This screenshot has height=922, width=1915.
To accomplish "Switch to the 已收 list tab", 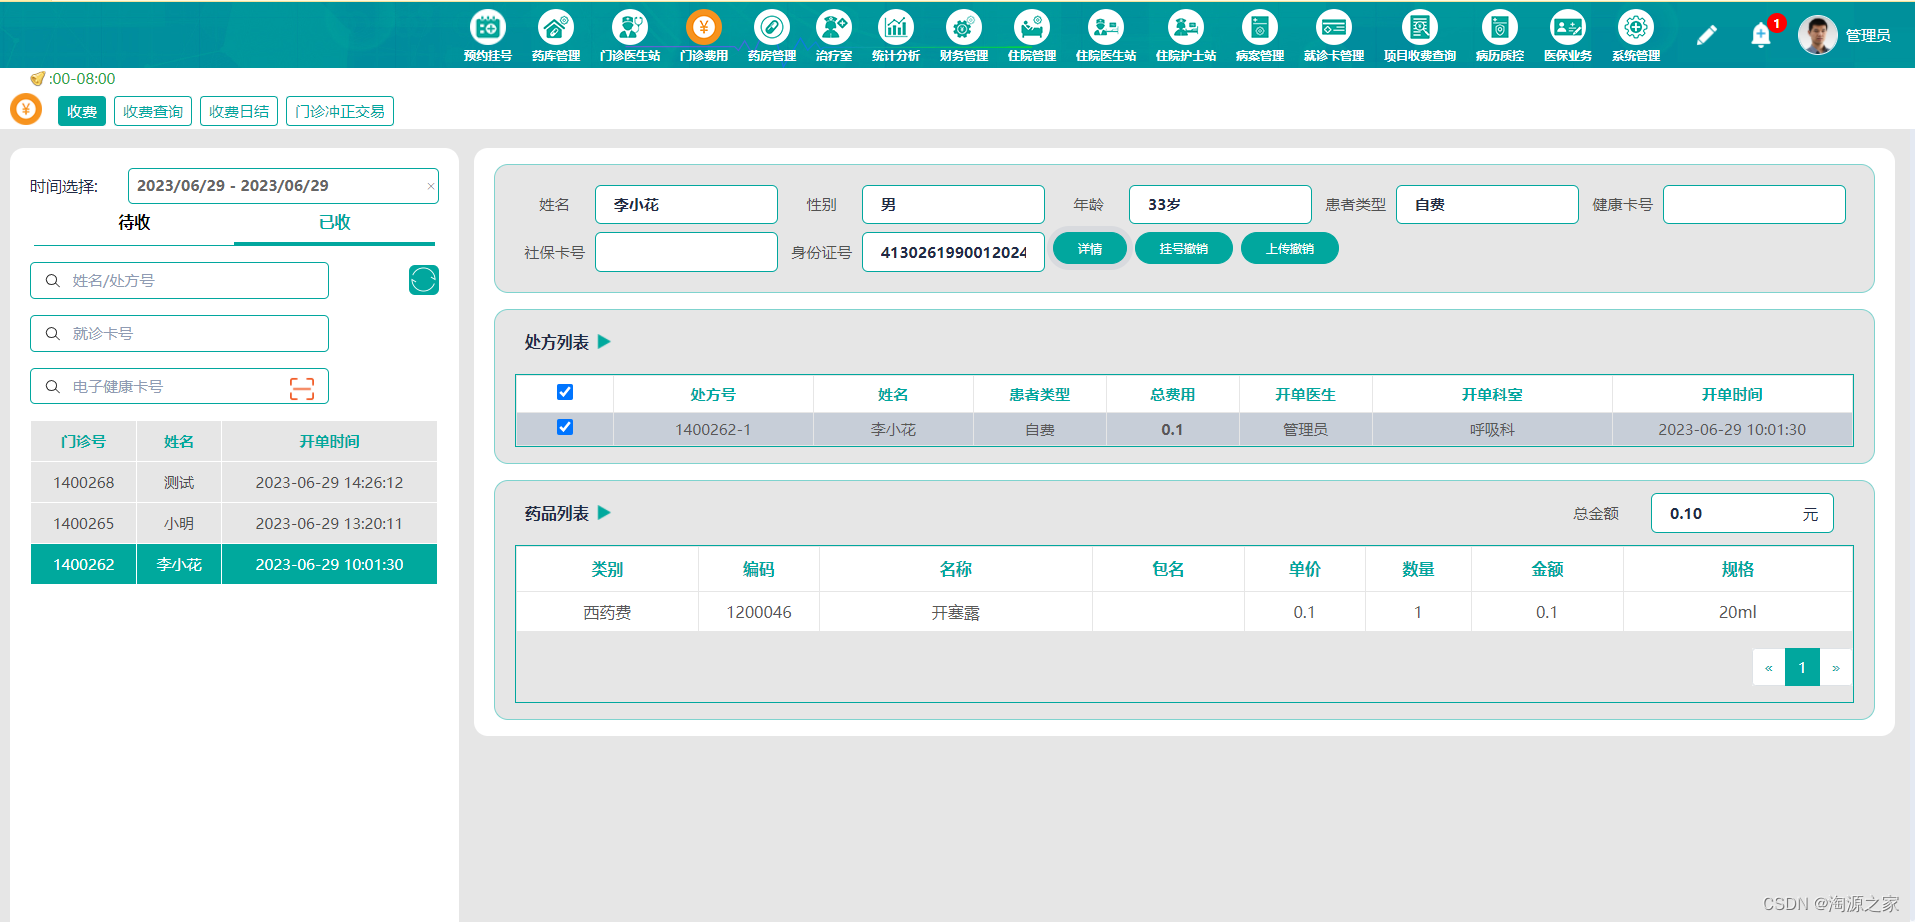I will tap(334, 223).
